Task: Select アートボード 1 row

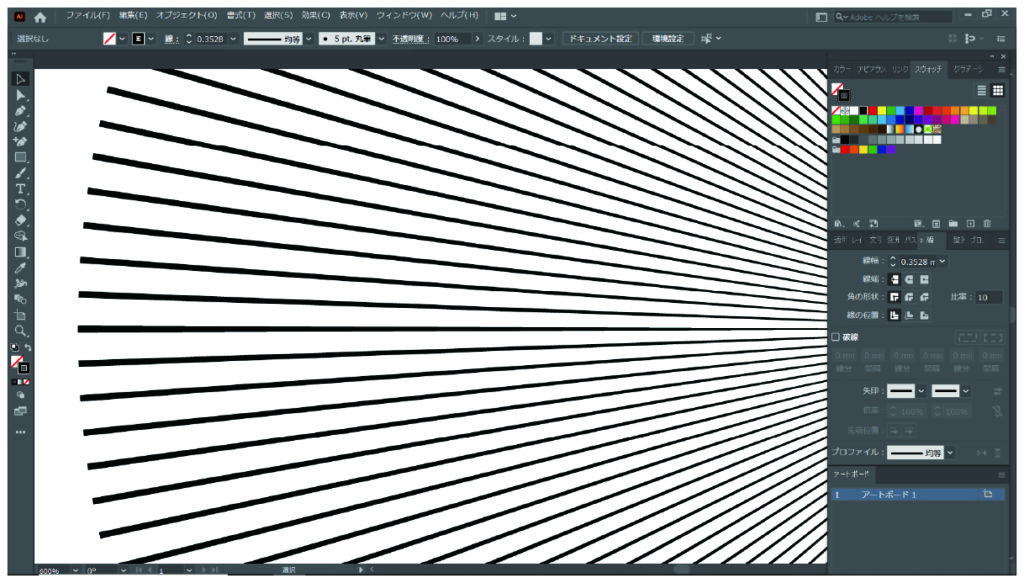Action: (x=918, y=494)
